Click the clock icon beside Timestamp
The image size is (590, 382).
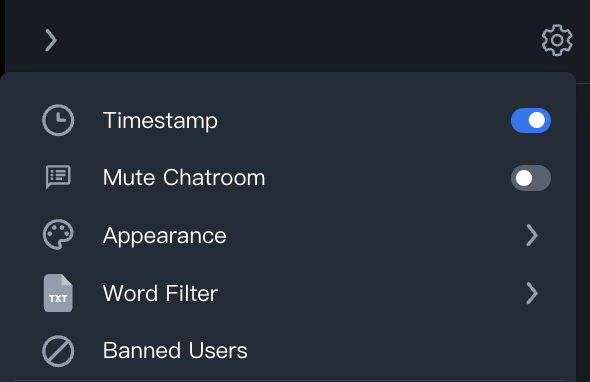(x=58, y=120)
